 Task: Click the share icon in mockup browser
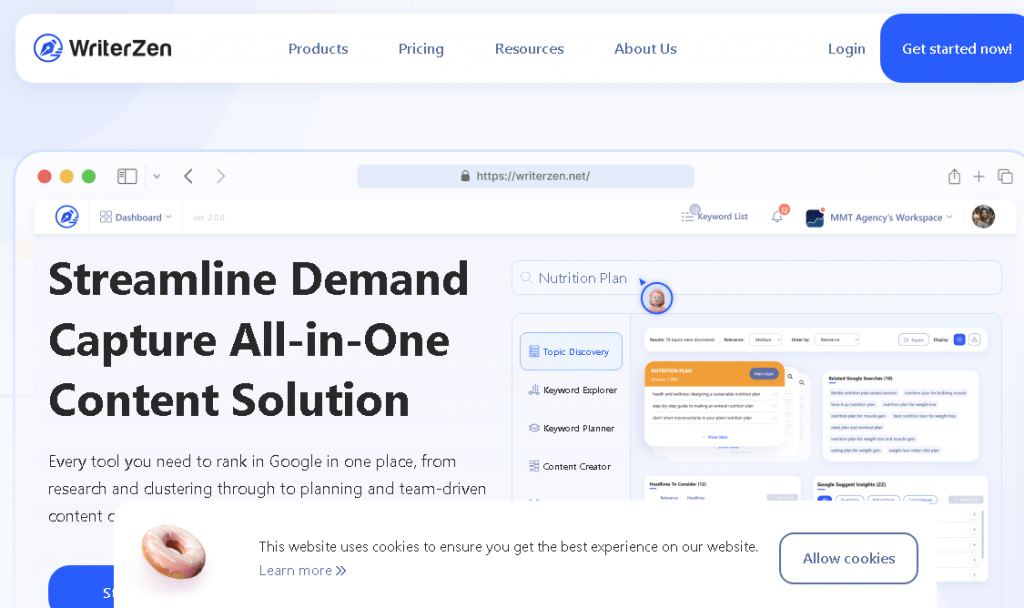[x=954, y=176]
